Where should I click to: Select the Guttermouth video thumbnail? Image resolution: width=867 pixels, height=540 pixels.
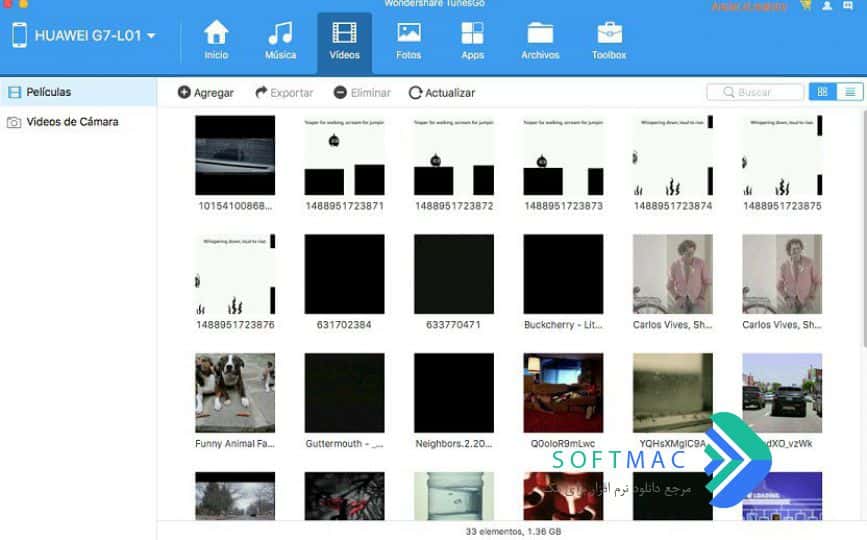pos(344,393)
